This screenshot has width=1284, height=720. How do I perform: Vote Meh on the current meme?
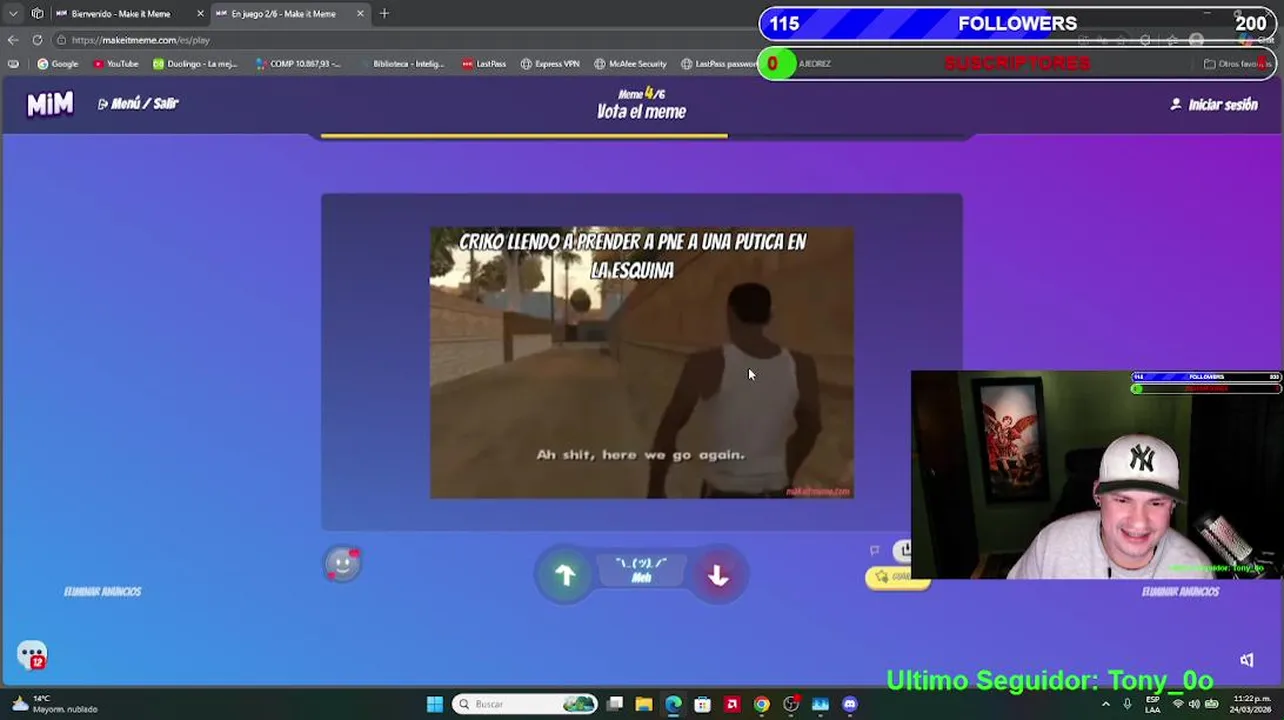641,571
